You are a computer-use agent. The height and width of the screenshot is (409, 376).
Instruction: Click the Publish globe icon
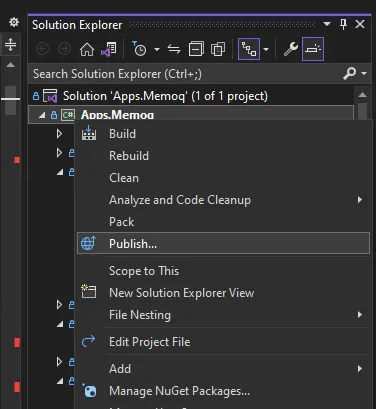click(x=88, y=243)
